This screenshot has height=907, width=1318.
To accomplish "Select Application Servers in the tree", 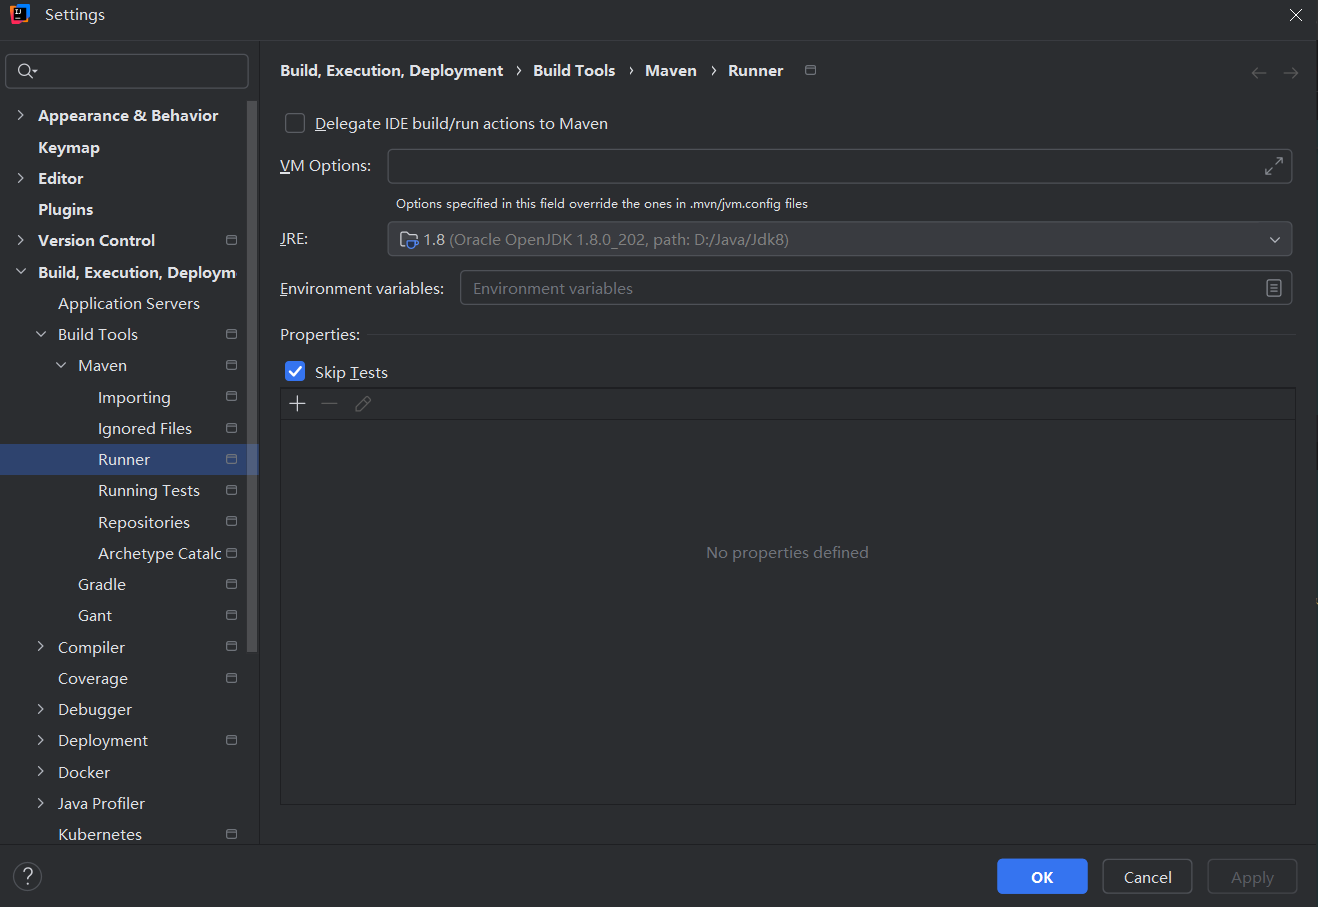I will point(129,303).
